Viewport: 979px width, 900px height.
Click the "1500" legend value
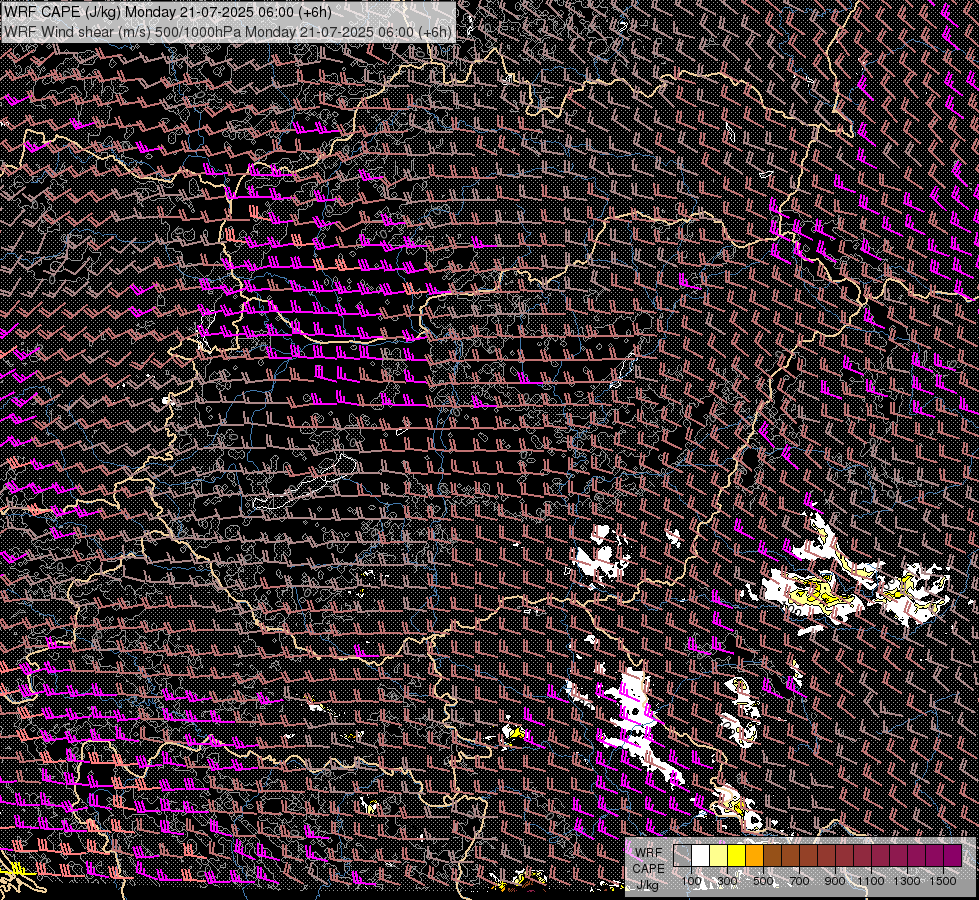[943, 881]
